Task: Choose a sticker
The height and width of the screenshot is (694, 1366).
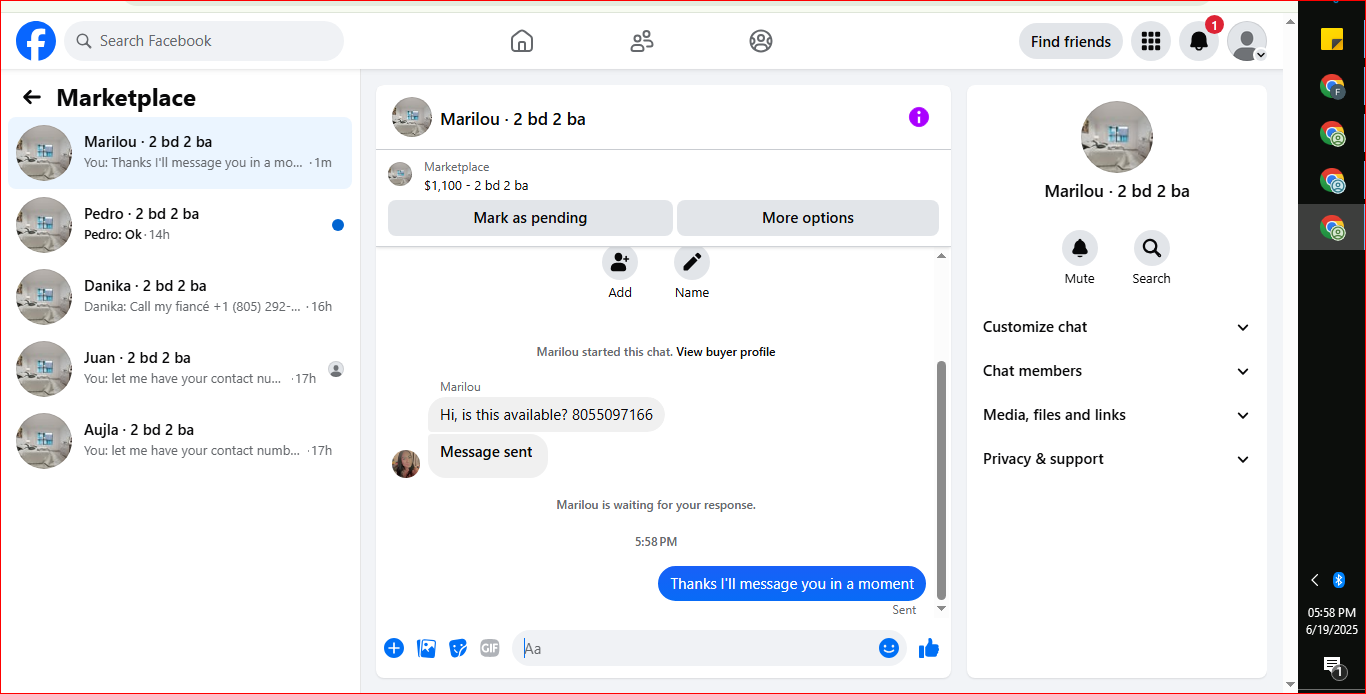Action: click(458, 648)
